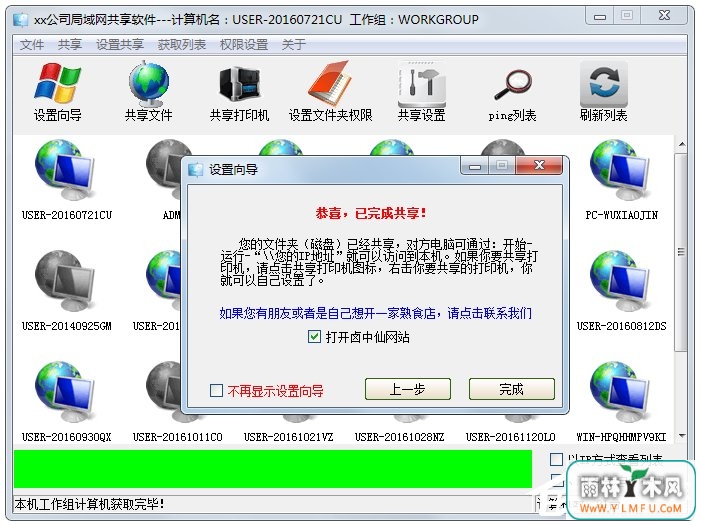Minimize the 设置向导 dialog

[x=475, y=166]
